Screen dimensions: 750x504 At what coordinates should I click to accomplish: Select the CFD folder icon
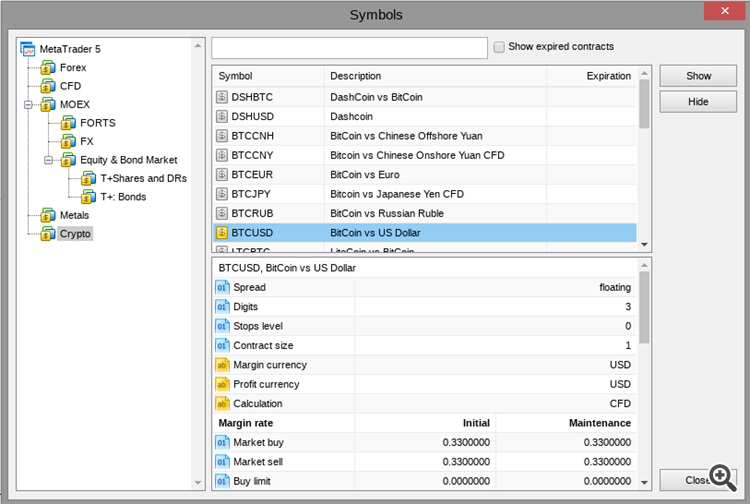coord(48,86)
